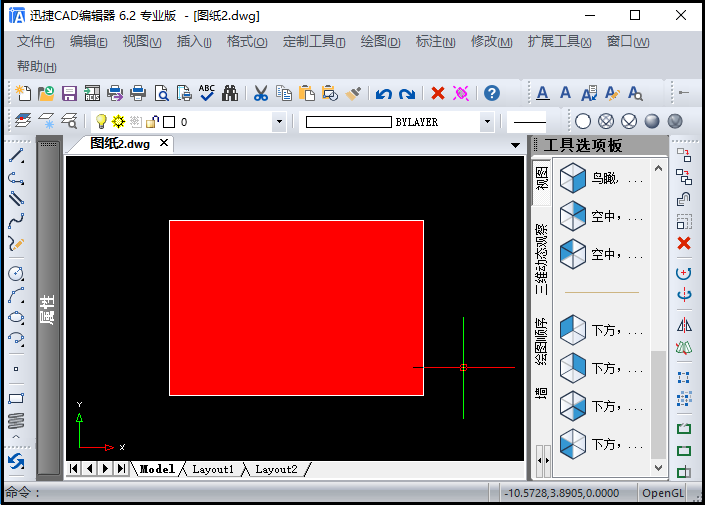Jump to first layout tab arrow
Viewport: 705px width, 505px height.
click(74, 469)
